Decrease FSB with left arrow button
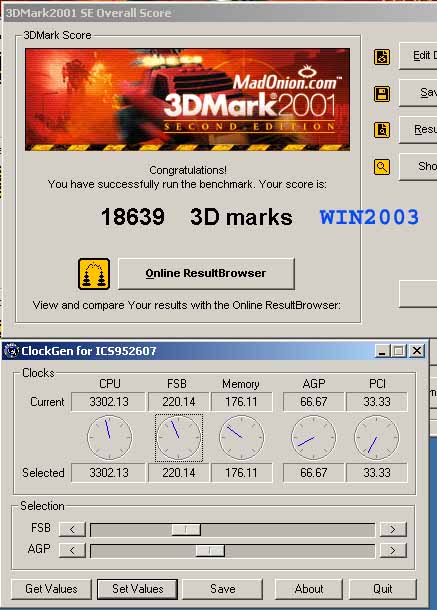 [72, 529]
